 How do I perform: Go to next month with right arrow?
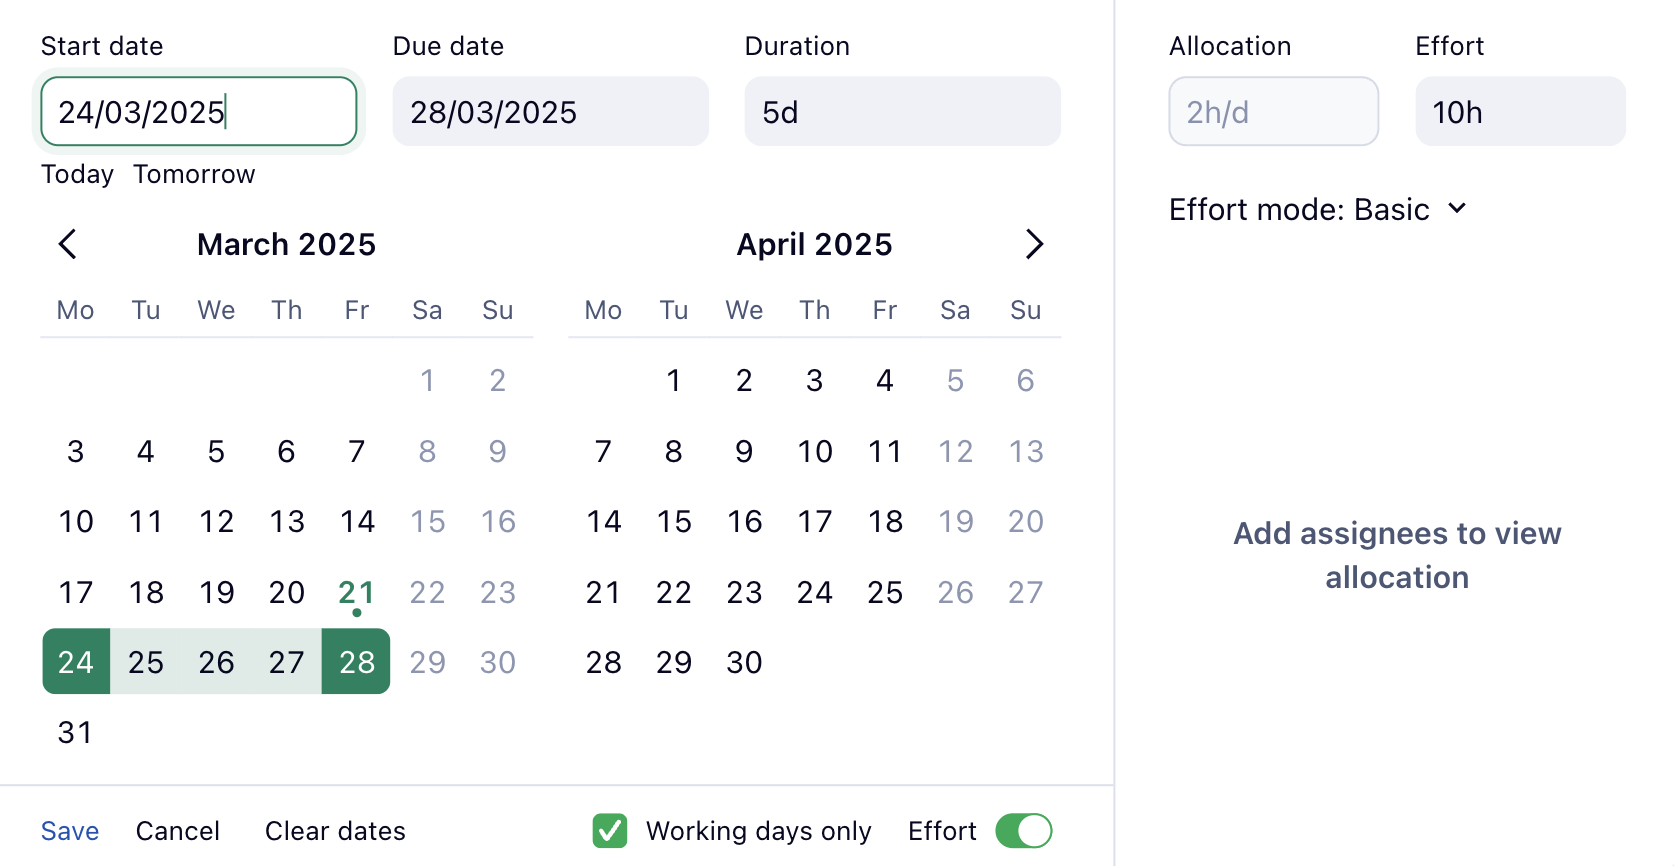[1034, 244]
